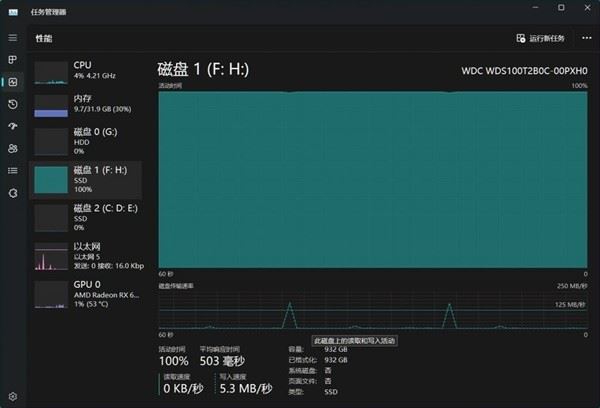
Task: Select the 内存 memory entry
Action: [x=86, y=106]
